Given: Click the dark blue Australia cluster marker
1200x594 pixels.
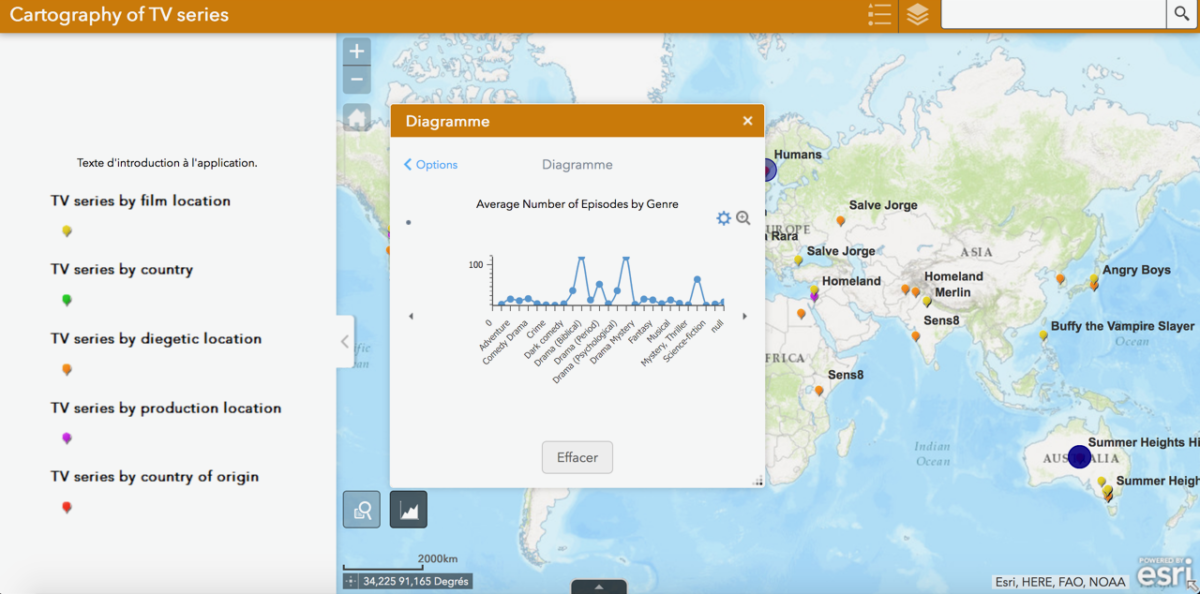Looking at the screenshot, I should click(x=1079, y=457).
